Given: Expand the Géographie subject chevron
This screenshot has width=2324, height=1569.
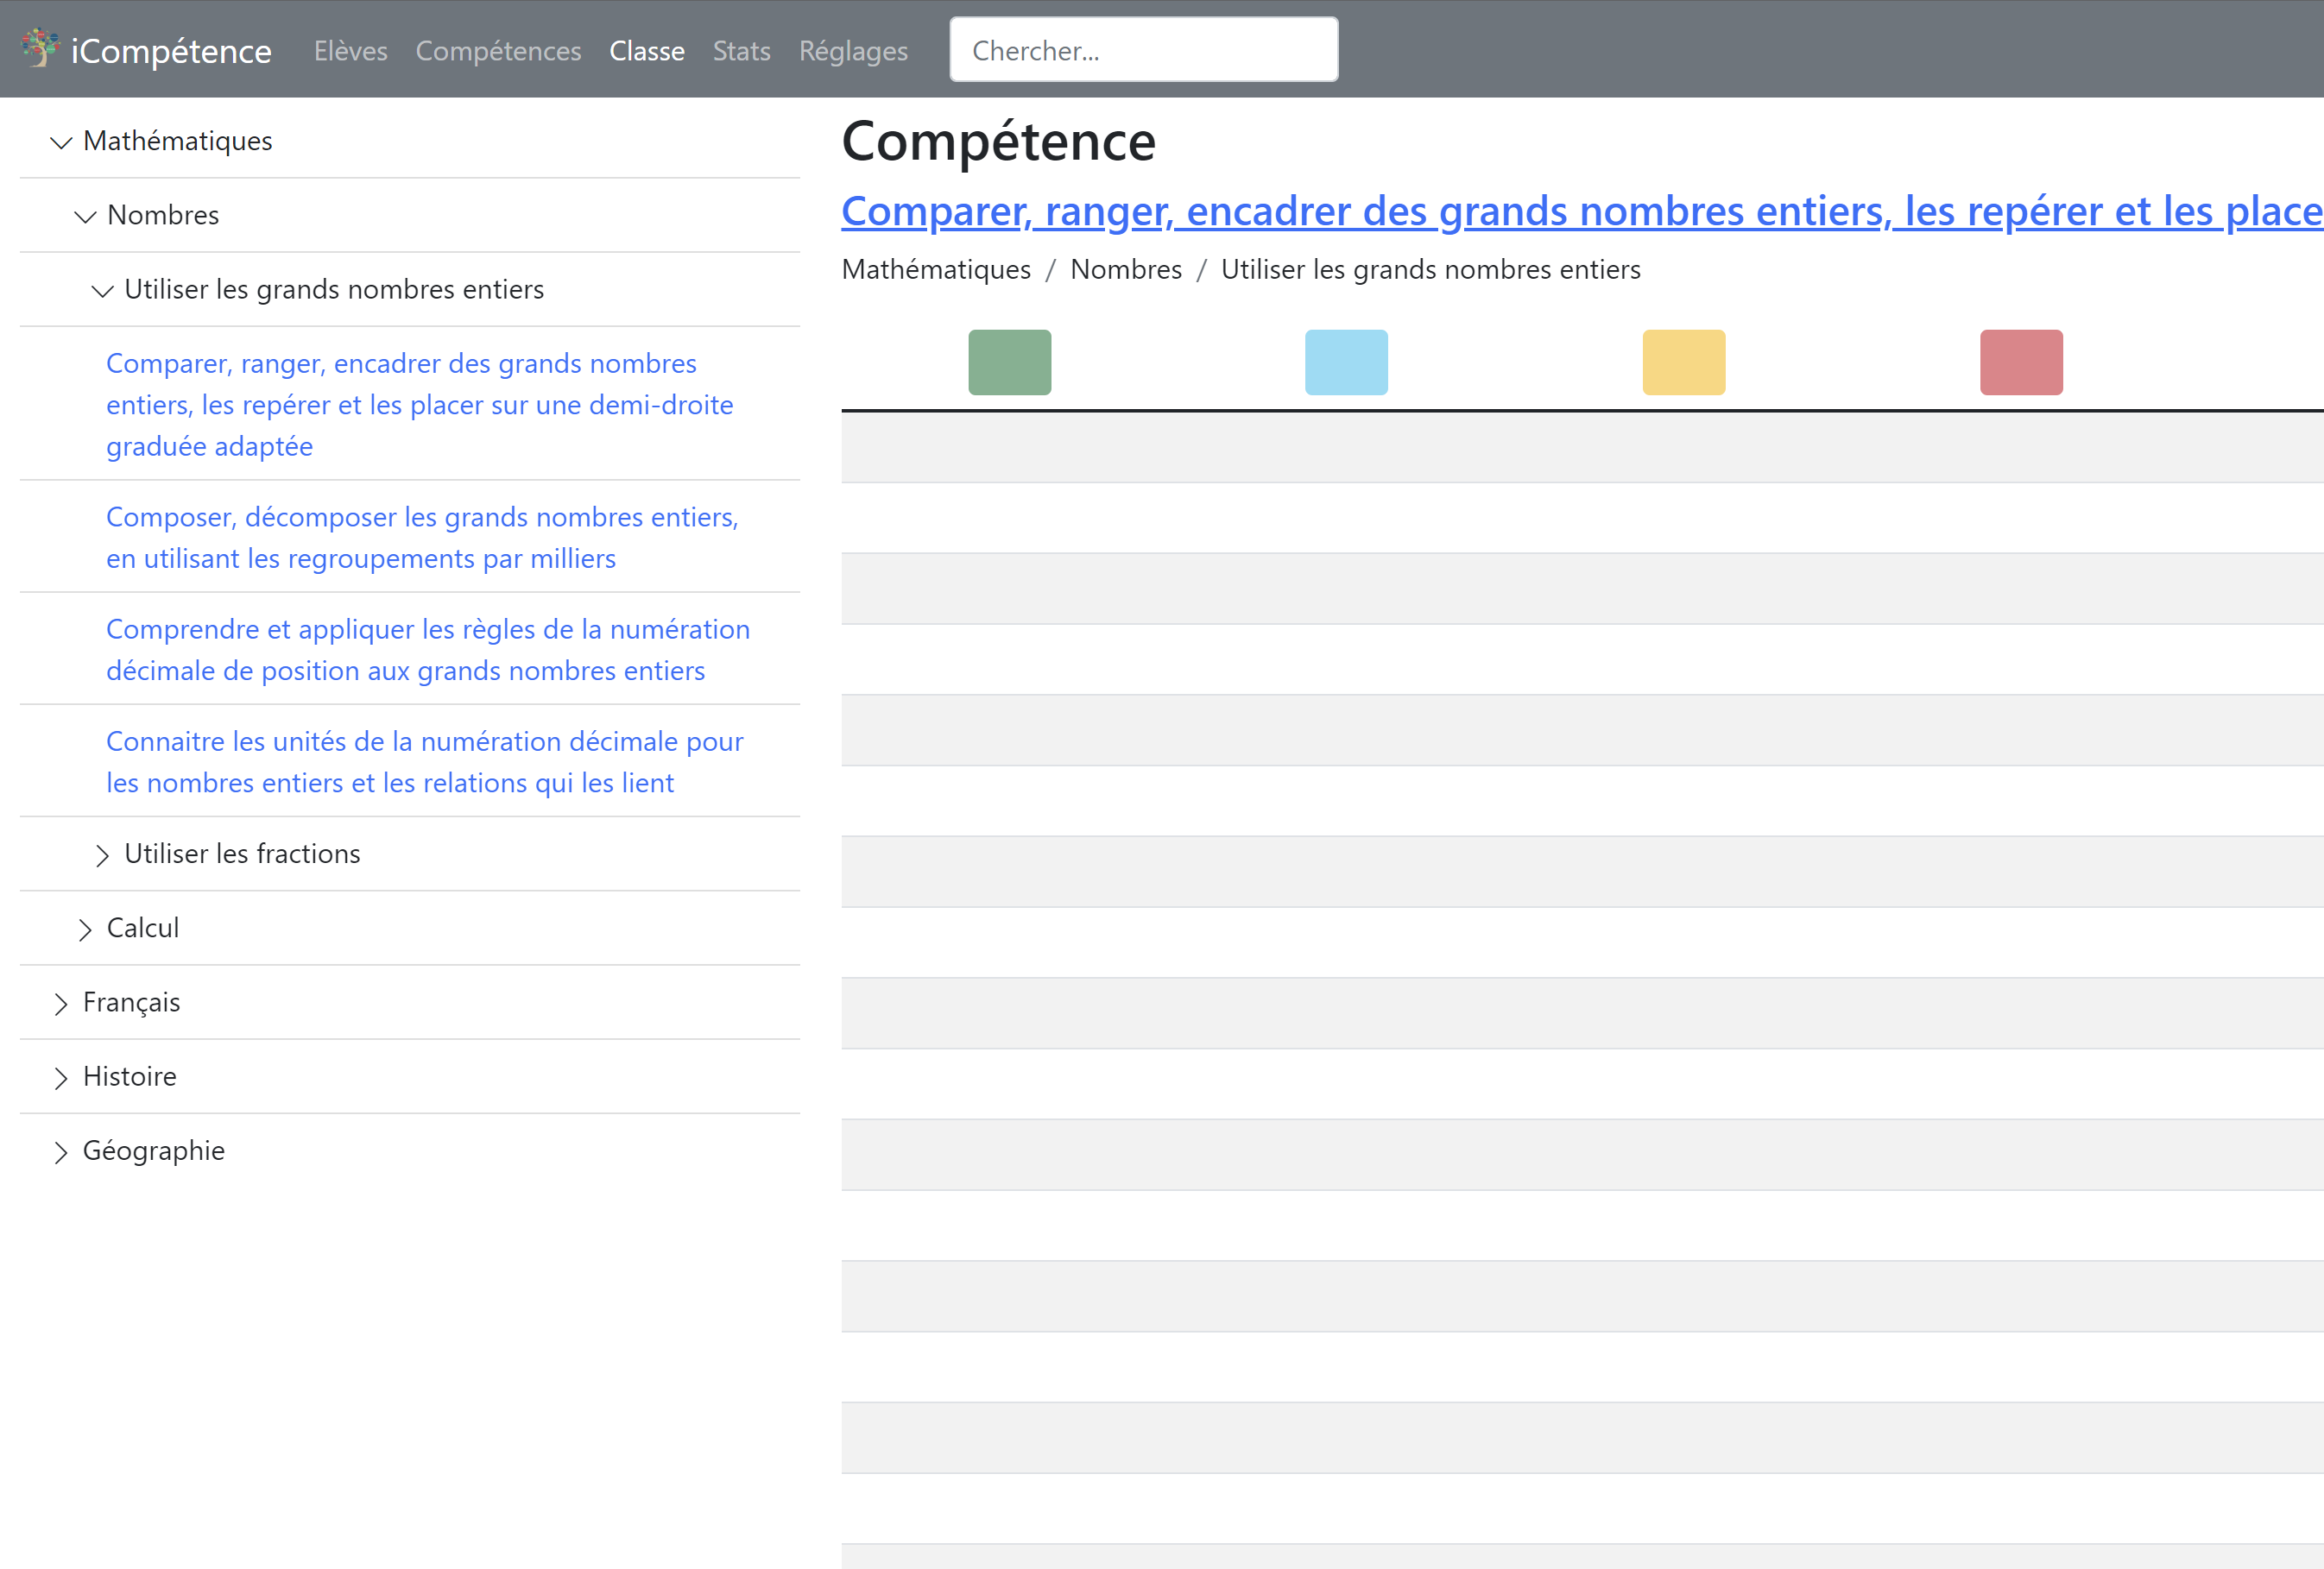Looking at the screenshot, I should point(61,1151).
